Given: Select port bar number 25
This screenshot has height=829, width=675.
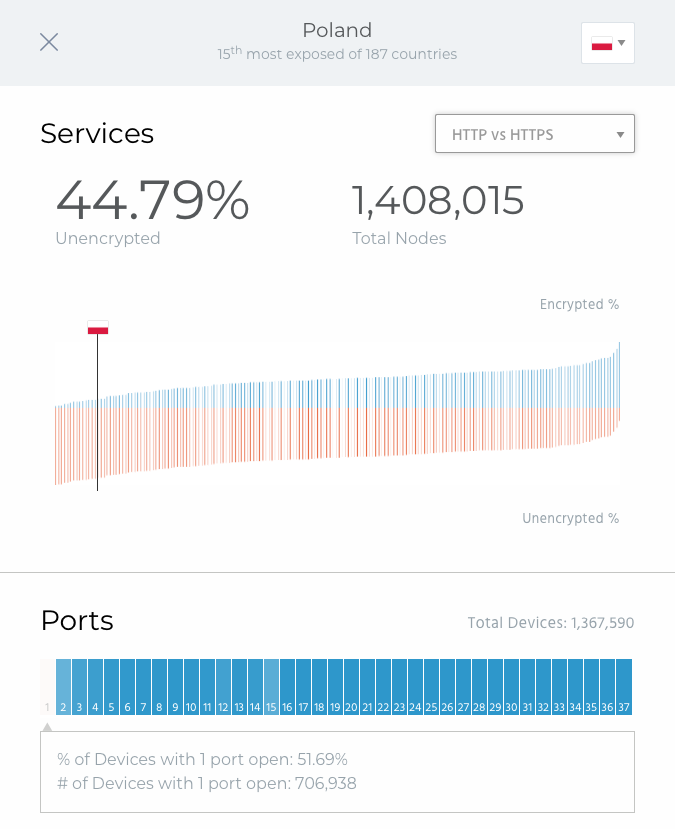Looking at the screenshot, I should (x=431, y=687).
